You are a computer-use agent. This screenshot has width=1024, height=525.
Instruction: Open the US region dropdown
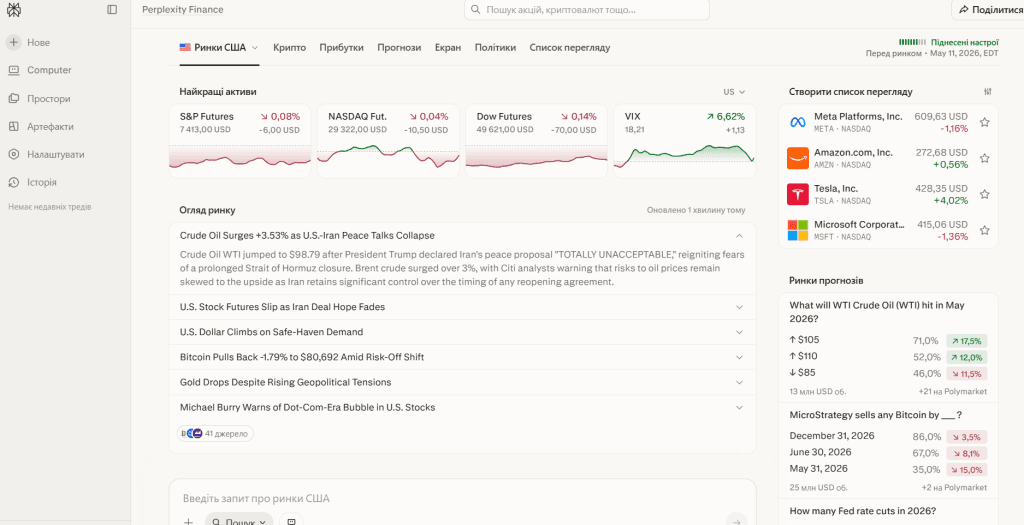click(x=734, y=92)
